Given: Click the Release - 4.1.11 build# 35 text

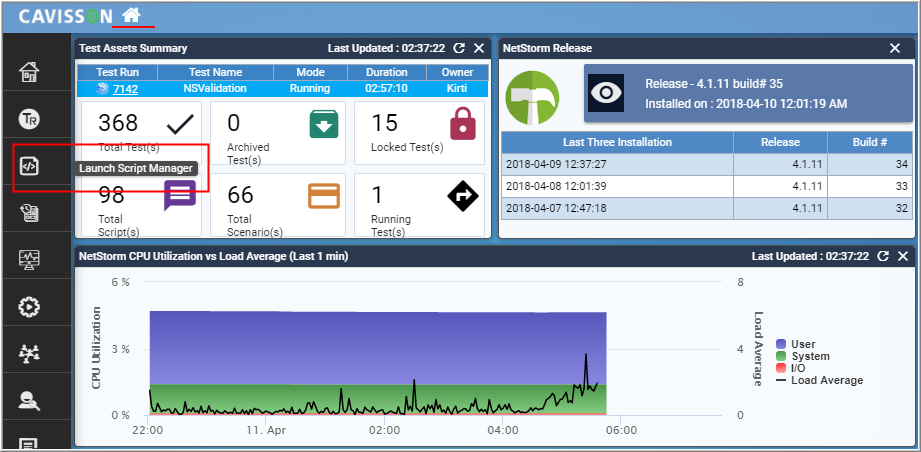Looking at the screenshot, I should coord(714,84).
